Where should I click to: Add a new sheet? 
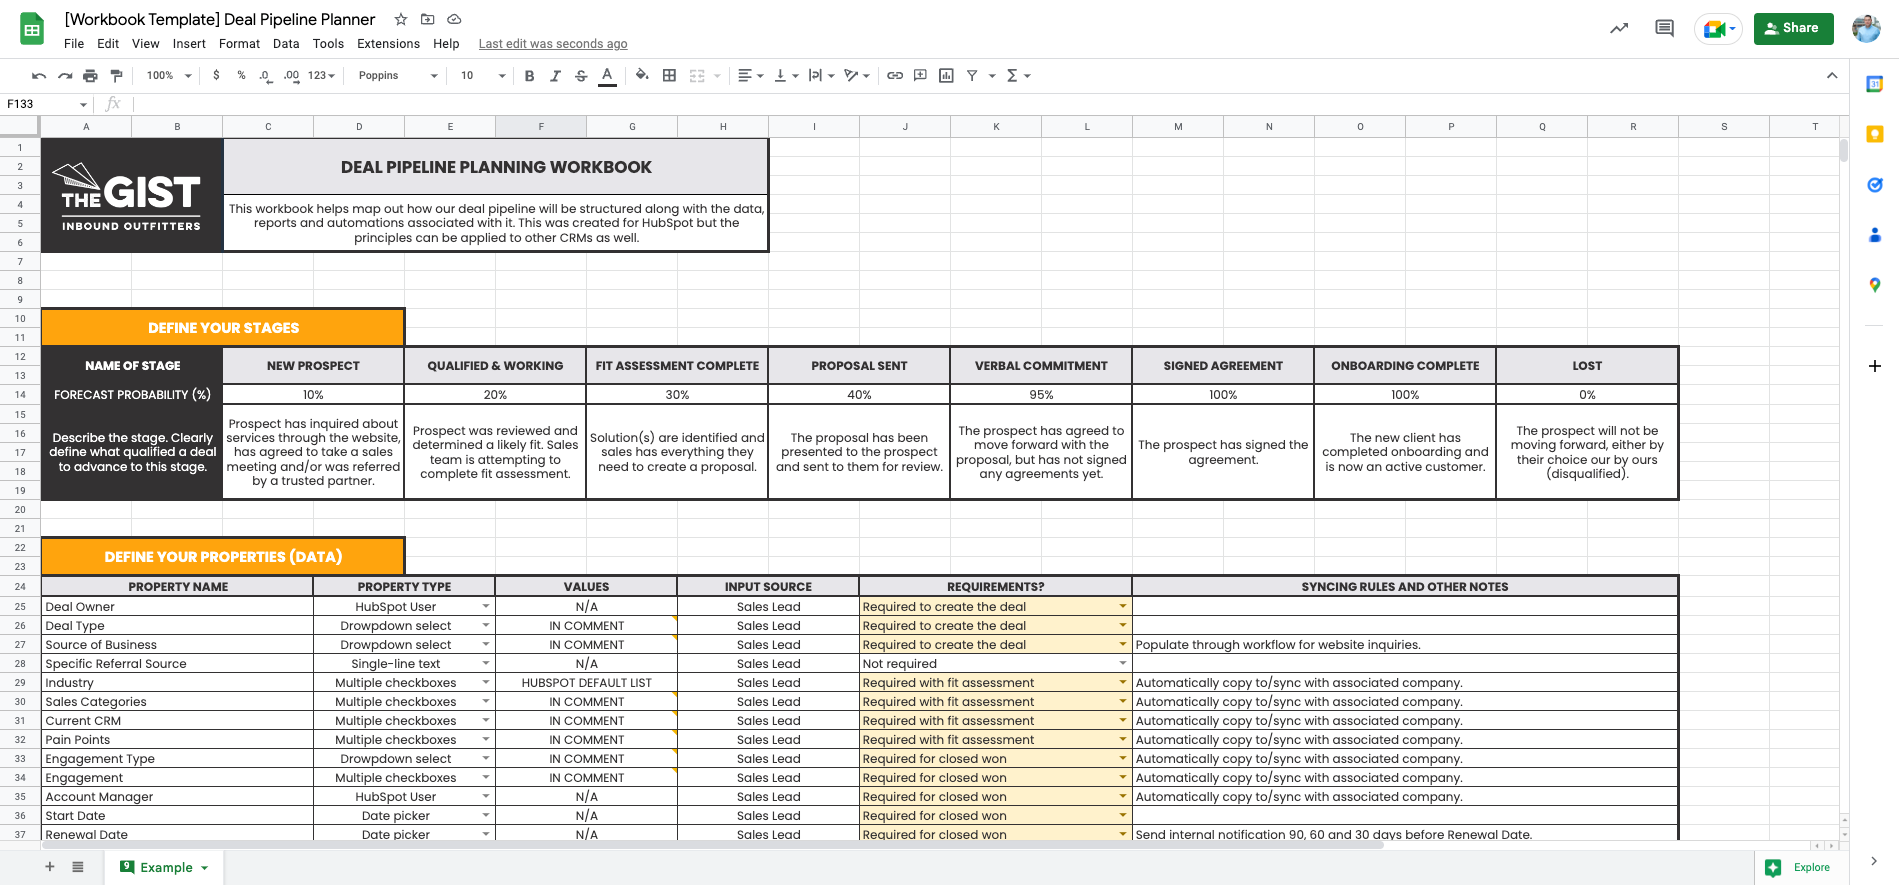click(50, 867)
